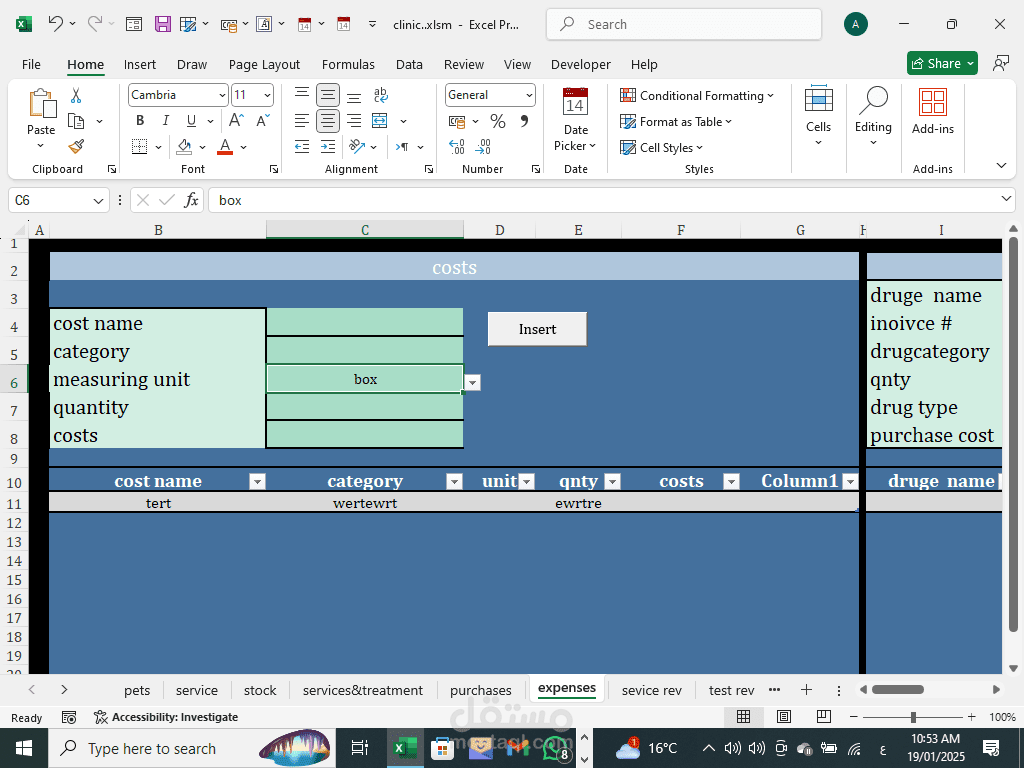Click the Decrease Indent icon
The image size is (1024, 768).
[302, 146]
